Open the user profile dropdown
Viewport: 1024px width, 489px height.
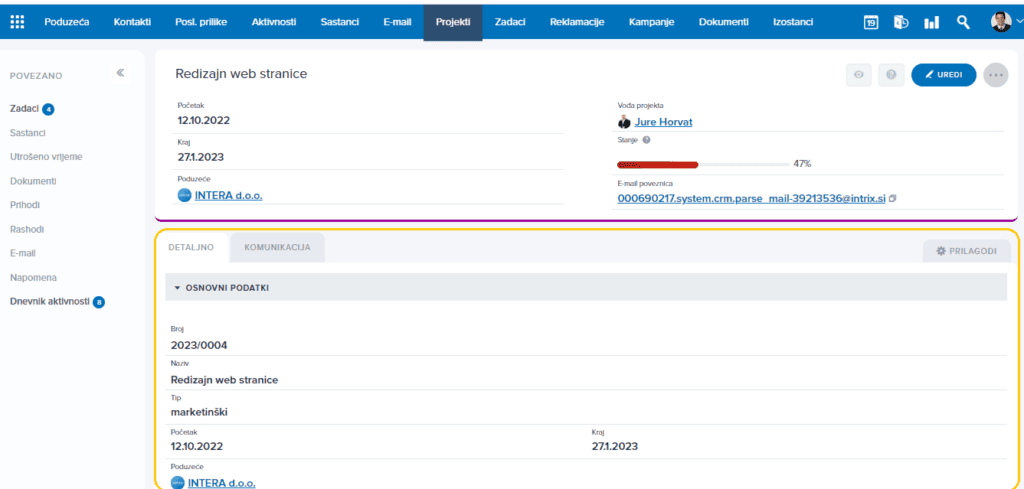coord(1006,22)
